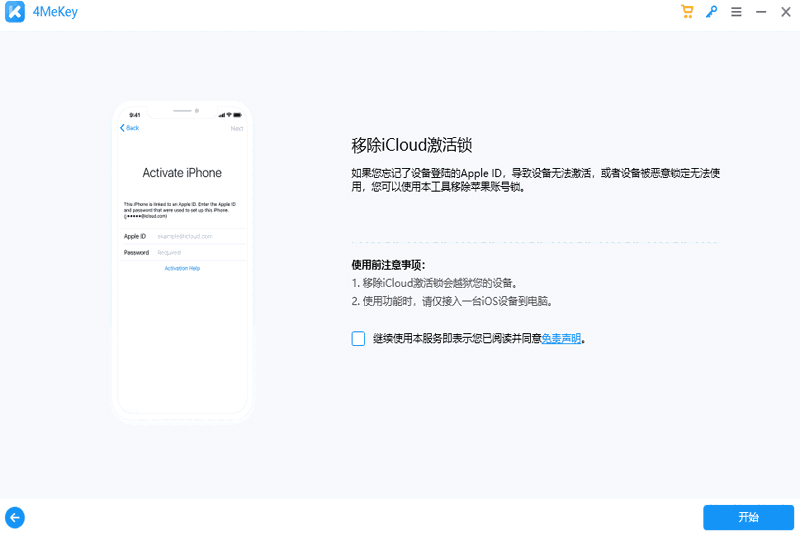The height and width of the screenshot is (533, 800).
Task: Click note 1 about jailbreaking device
Action: pos(434,283)
